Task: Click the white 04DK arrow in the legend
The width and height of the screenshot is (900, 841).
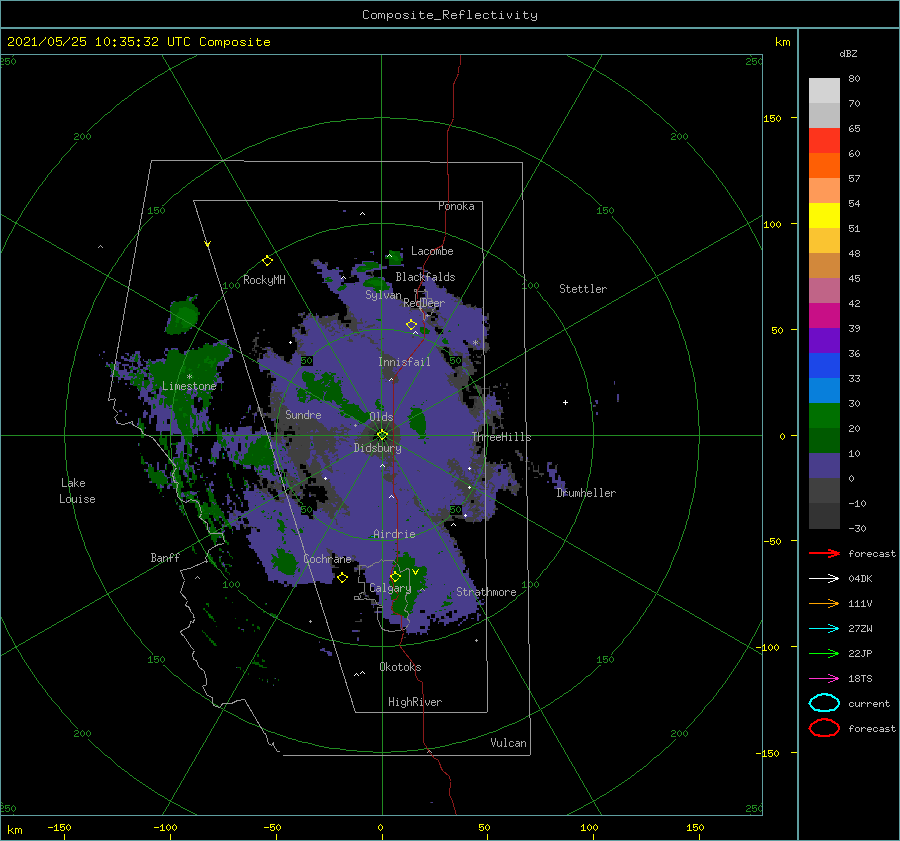Action: (x=824, y=578)
